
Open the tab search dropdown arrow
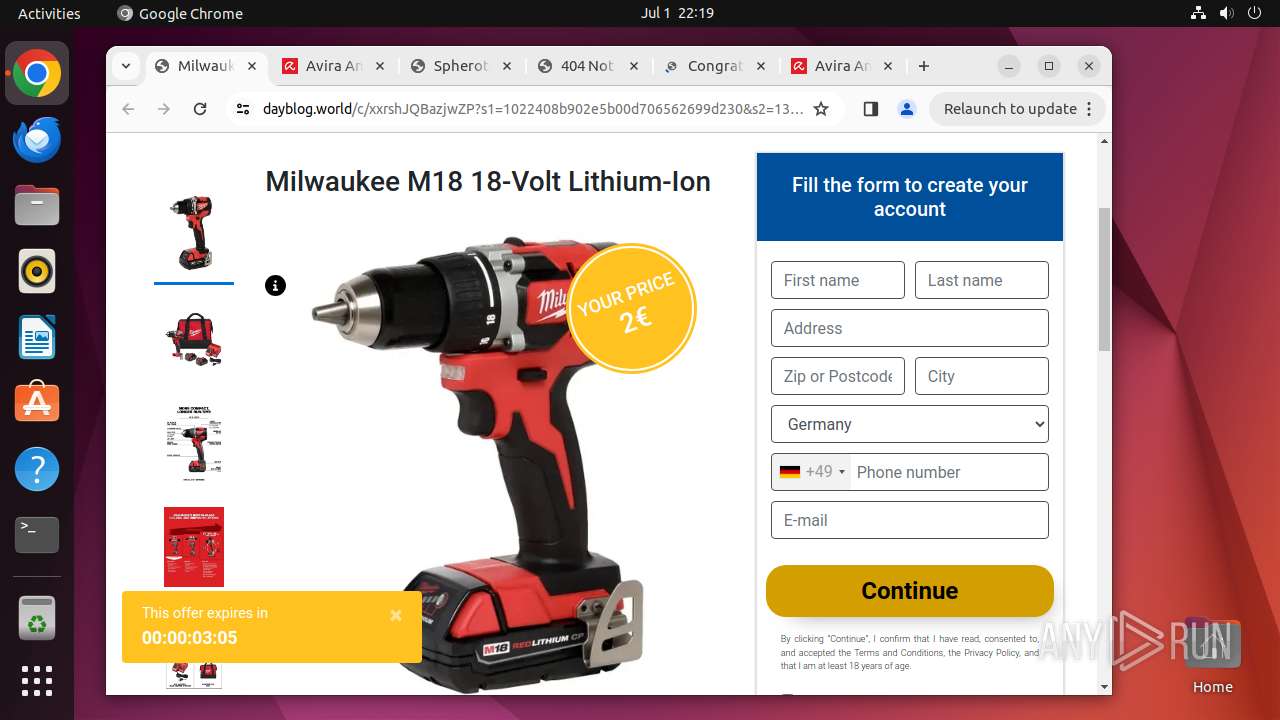click(125, 66)
